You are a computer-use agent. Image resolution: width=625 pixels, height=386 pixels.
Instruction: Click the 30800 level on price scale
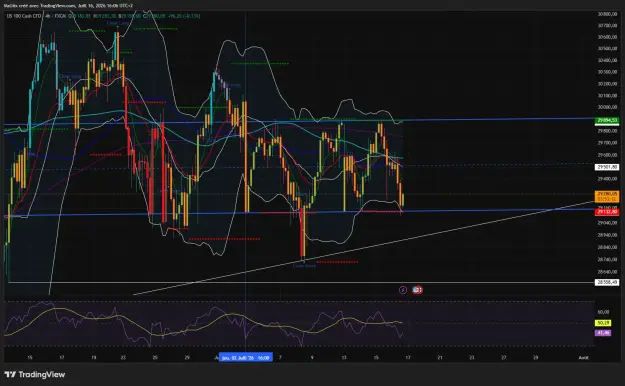coord(607,14)
